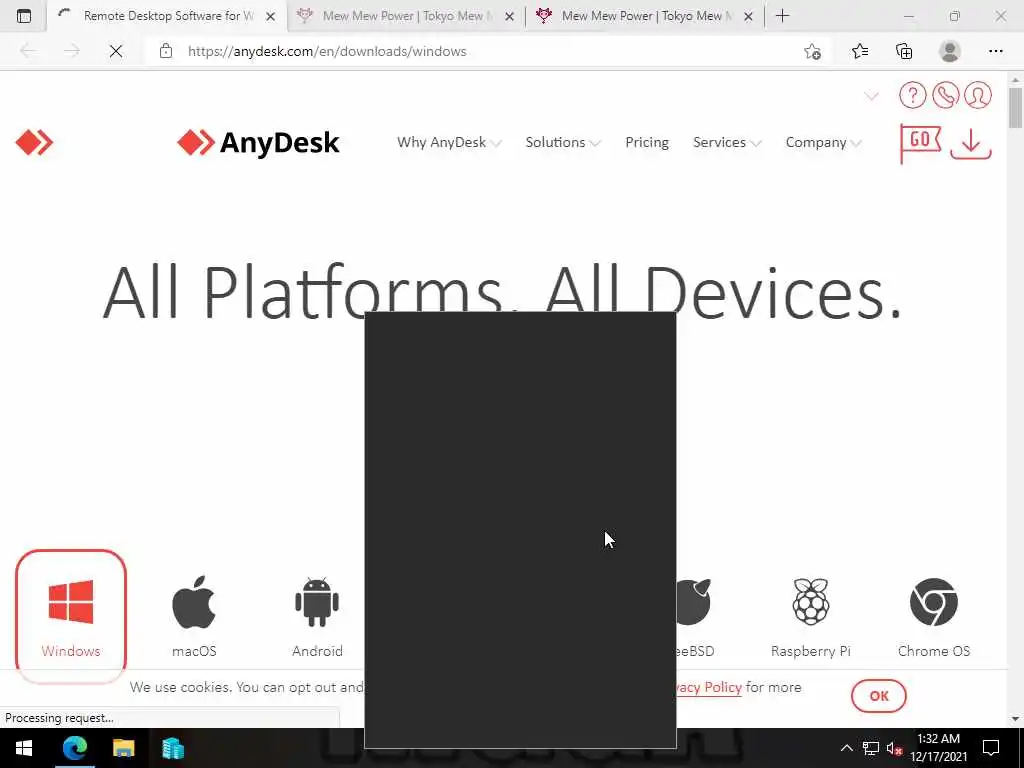
Task: Open the Favorites list icon
Action: 859,51
